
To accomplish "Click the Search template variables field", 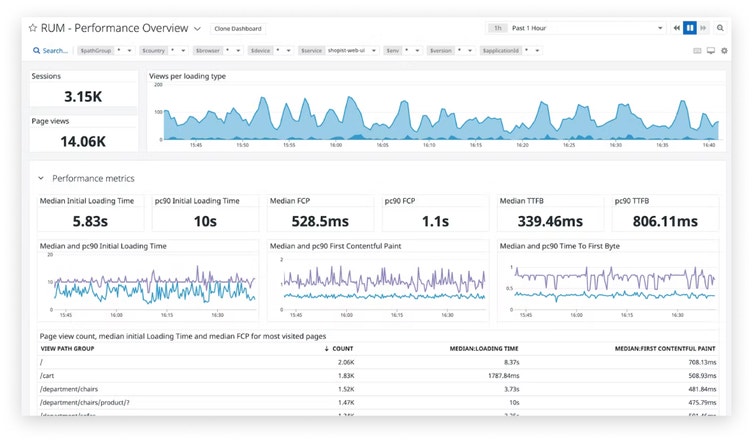I will pos(51,50).
